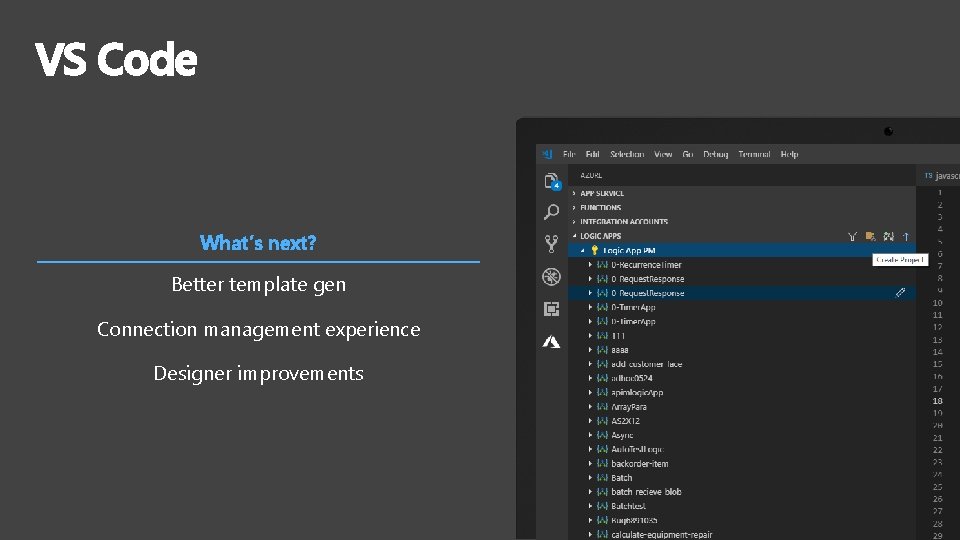
Task: Select the 'AutoTestLogic' logic app
Action: (637, 449)
